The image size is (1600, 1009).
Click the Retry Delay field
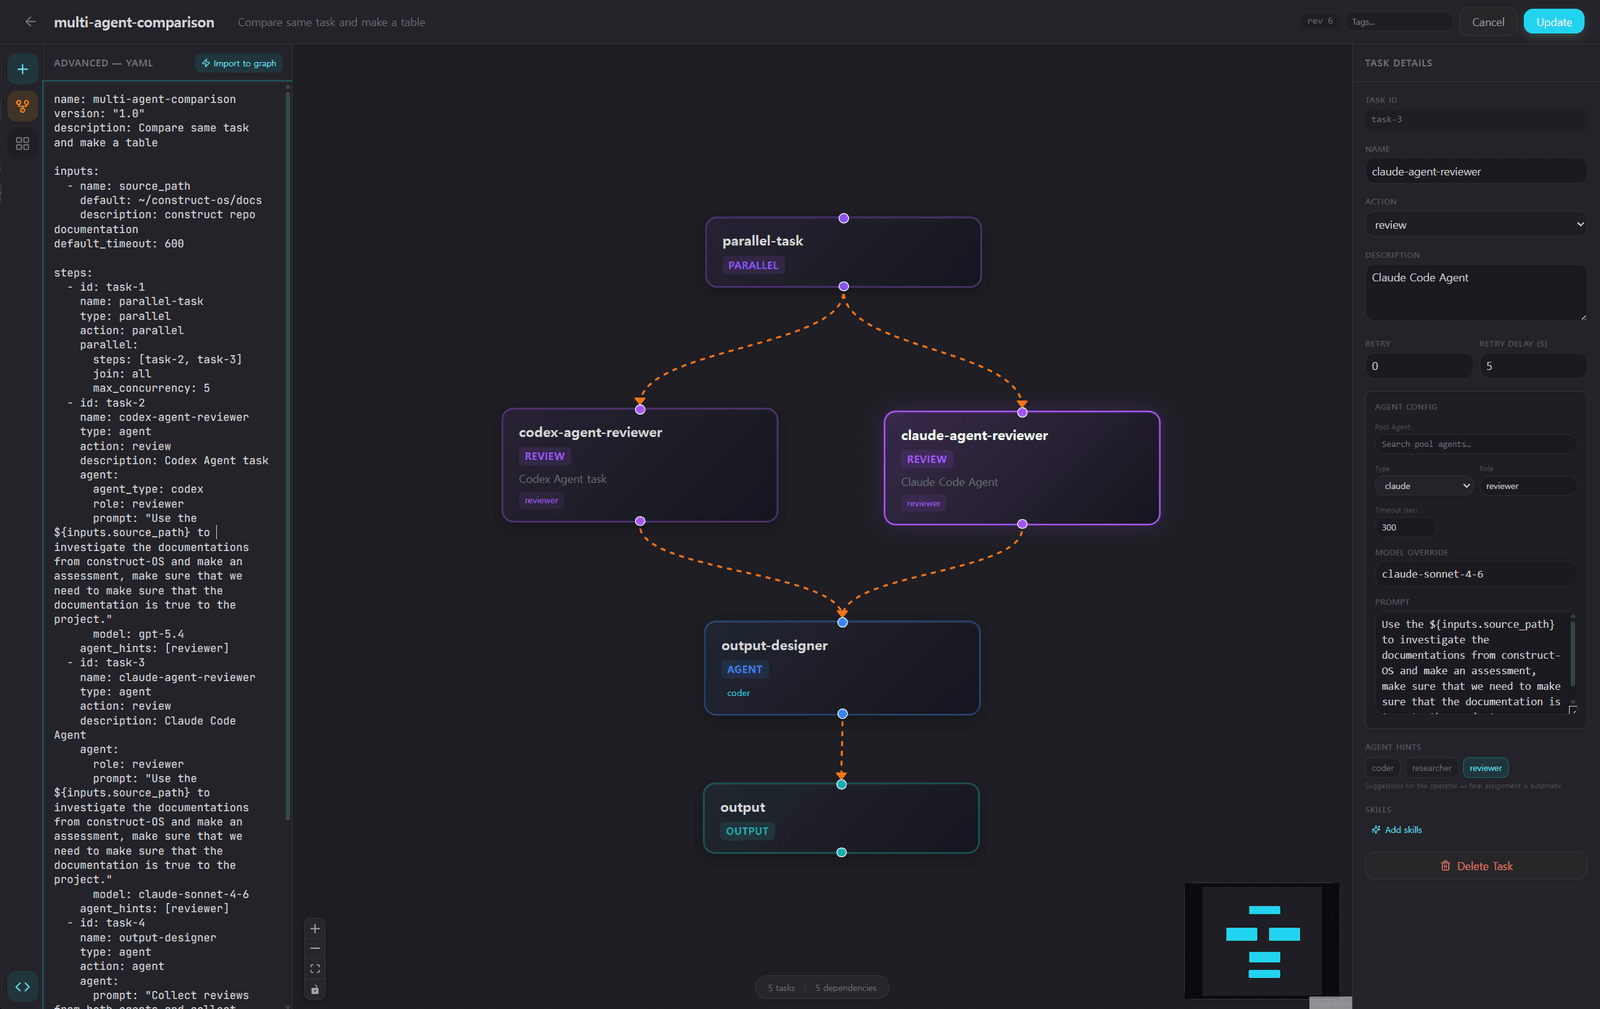point(1533,366)
